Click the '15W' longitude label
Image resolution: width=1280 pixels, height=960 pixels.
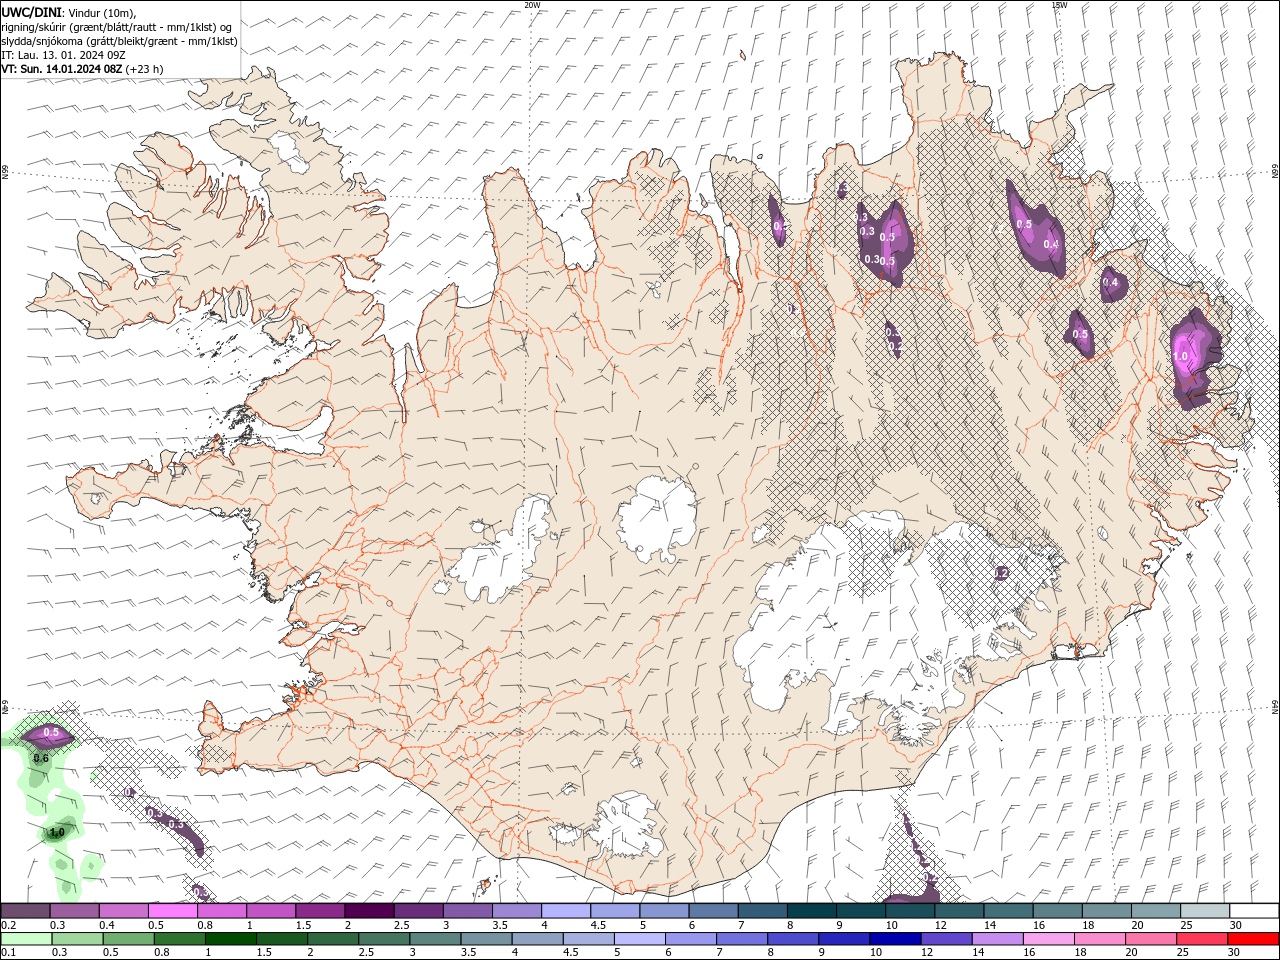pos(1059,5)
